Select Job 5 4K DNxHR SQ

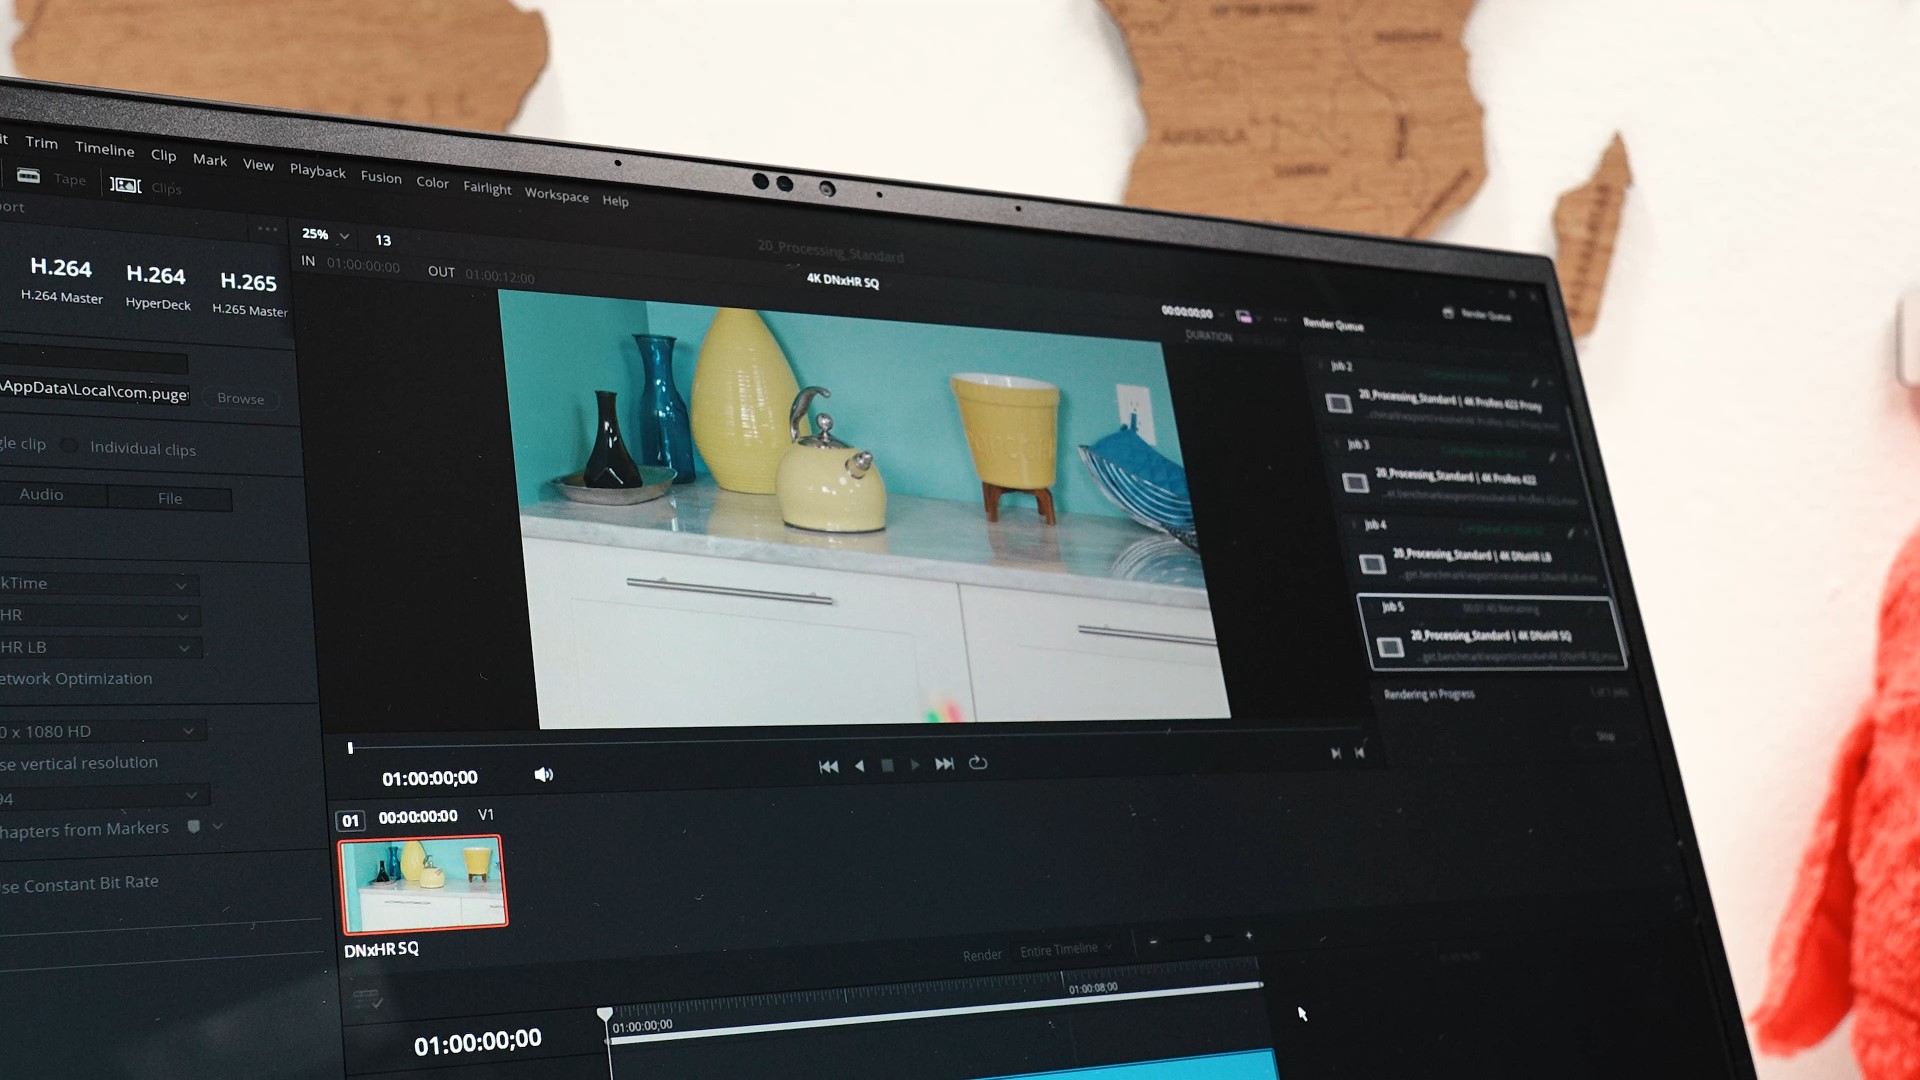pos(1491,633)
